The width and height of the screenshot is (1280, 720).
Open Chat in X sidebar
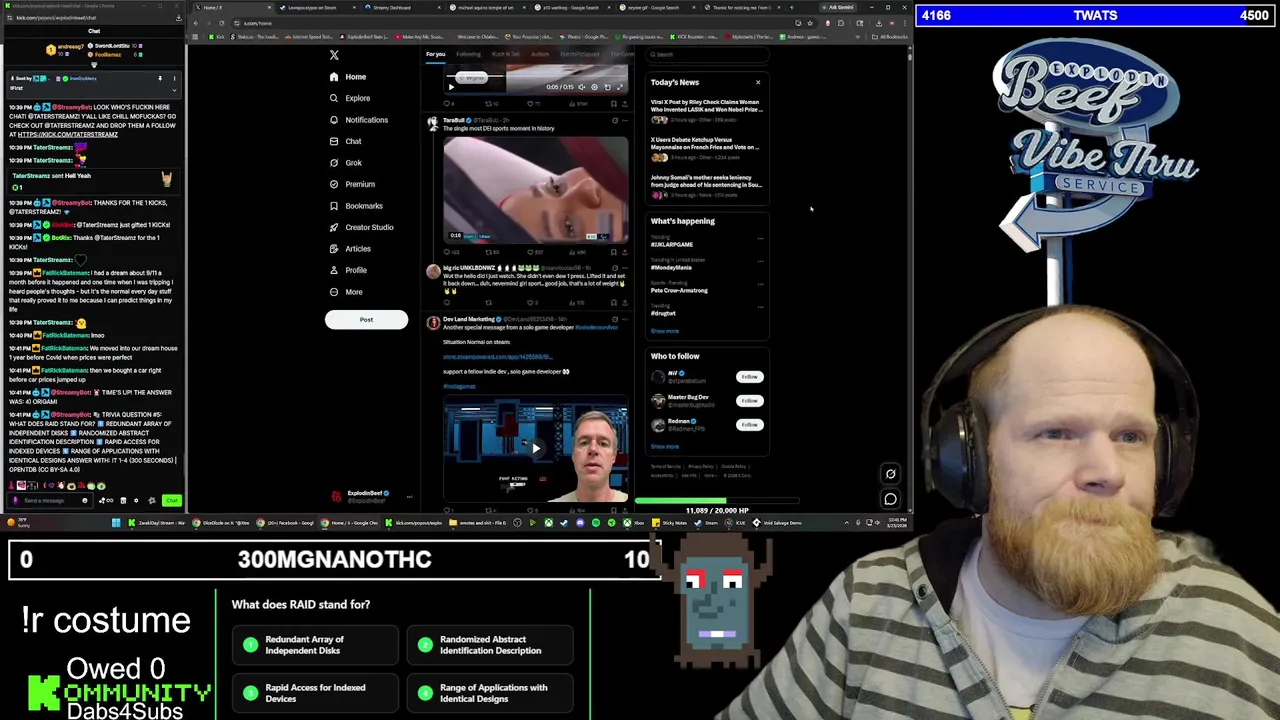click(x=345, y=141)
